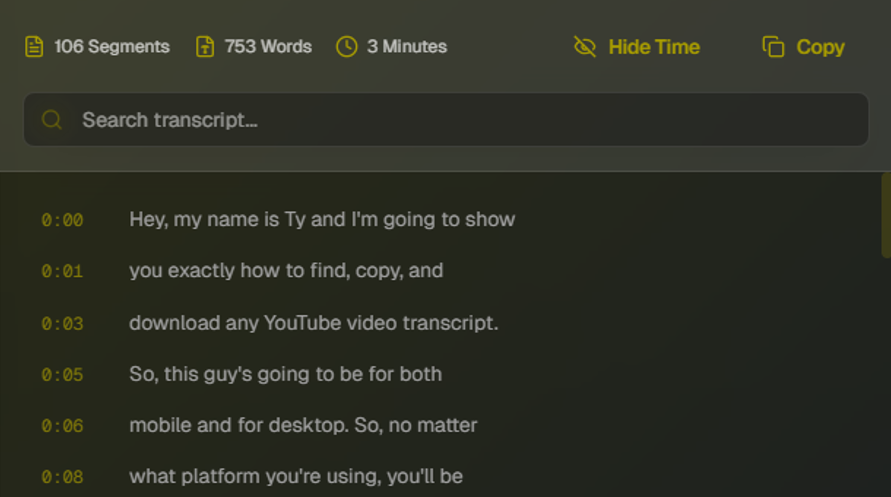Toggle timestamps with the Hide Time label

654,47
